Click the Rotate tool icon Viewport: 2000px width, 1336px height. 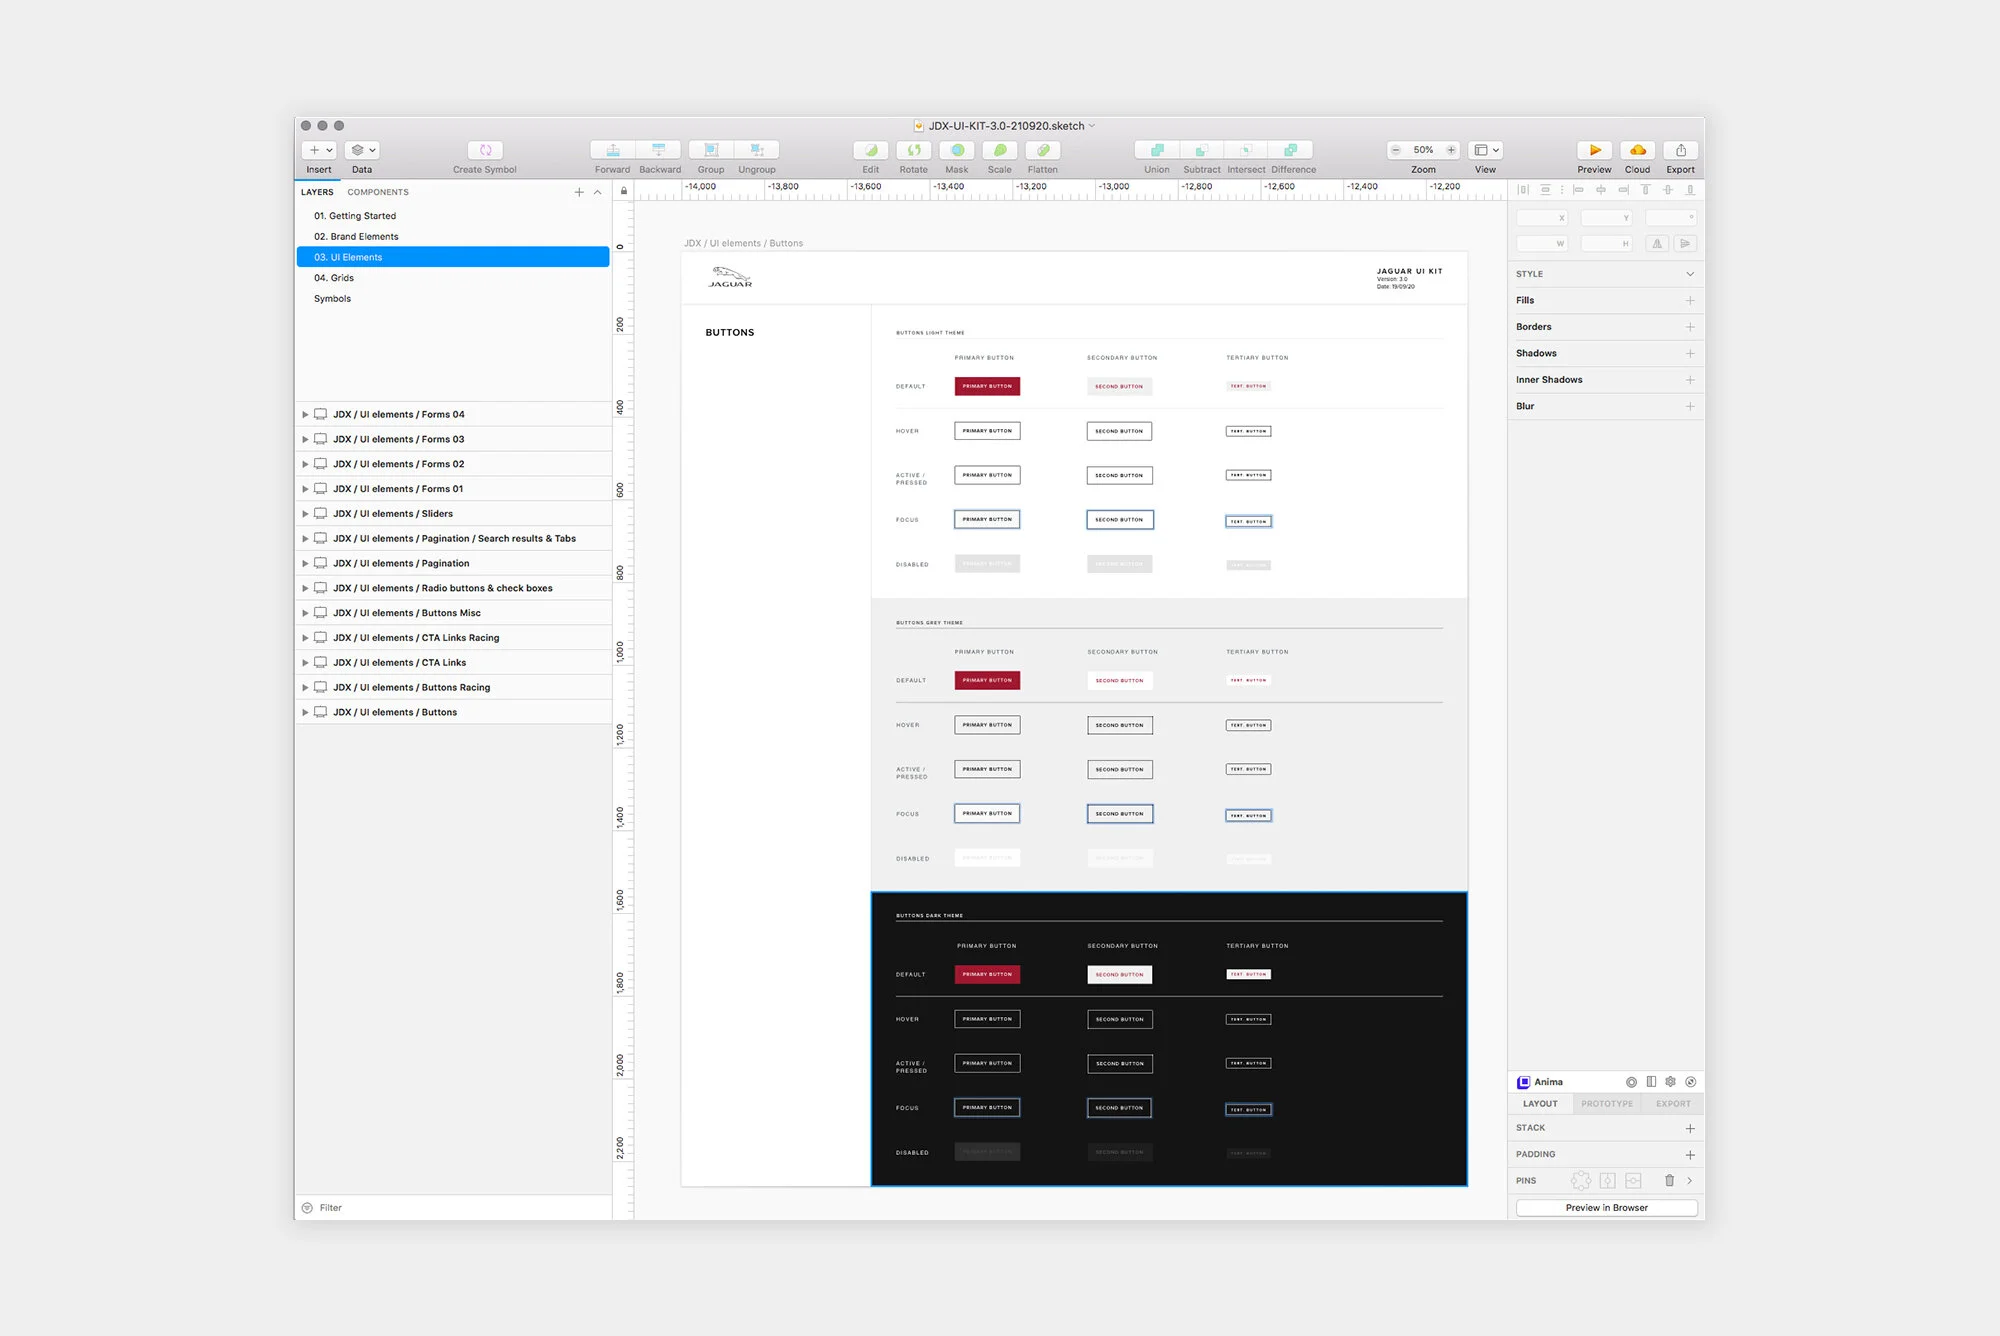913,150
